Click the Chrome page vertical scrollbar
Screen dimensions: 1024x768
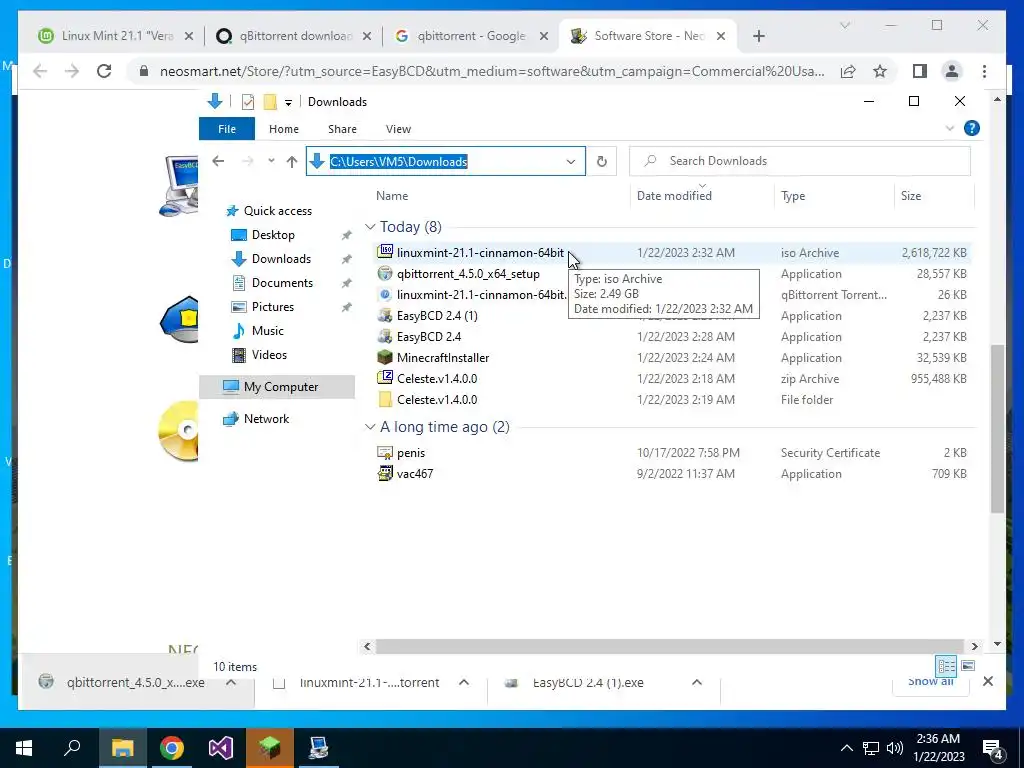pyautogui.click(x=997, y=428)
